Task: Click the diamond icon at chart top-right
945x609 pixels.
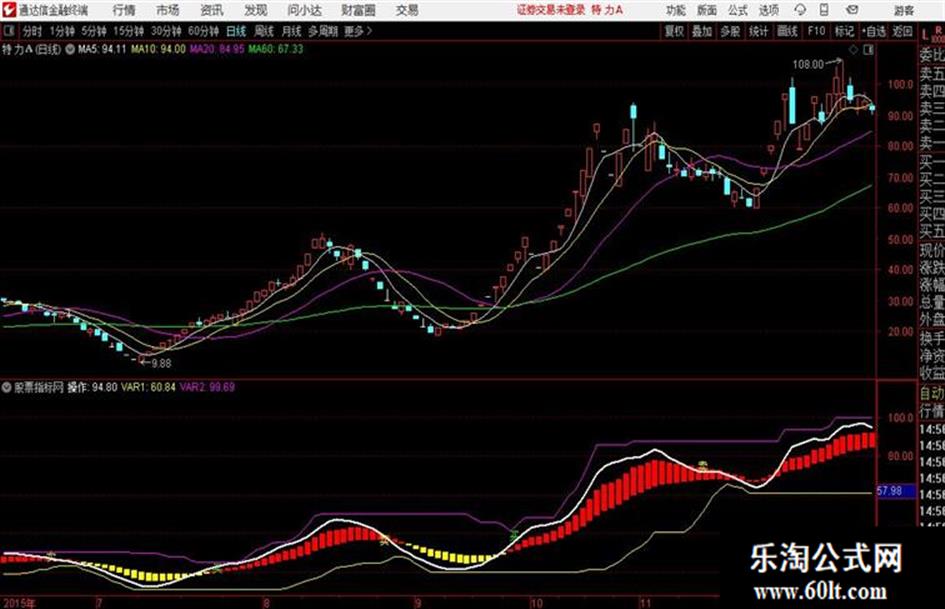Action: [853, 50]
